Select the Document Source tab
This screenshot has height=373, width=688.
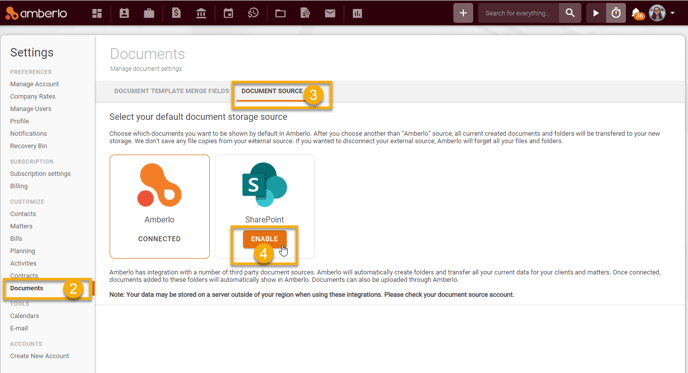coord(272,91)
